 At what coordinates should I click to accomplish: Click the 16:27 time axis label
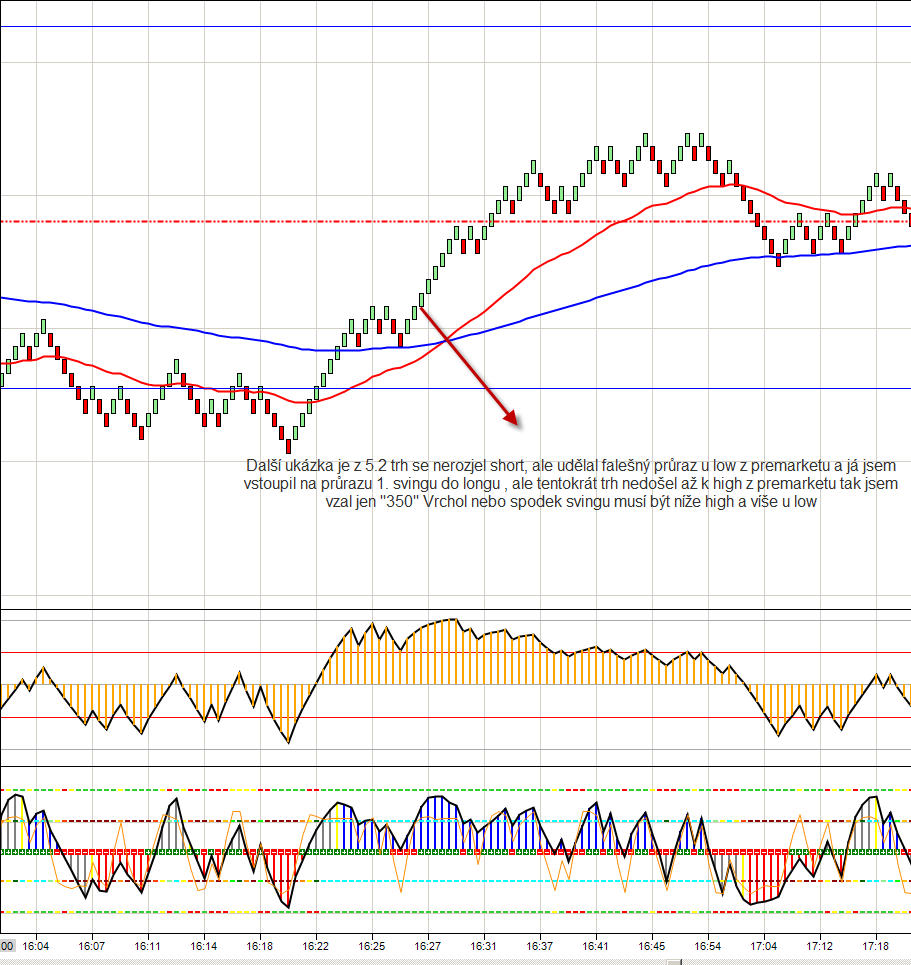point(428,946)
